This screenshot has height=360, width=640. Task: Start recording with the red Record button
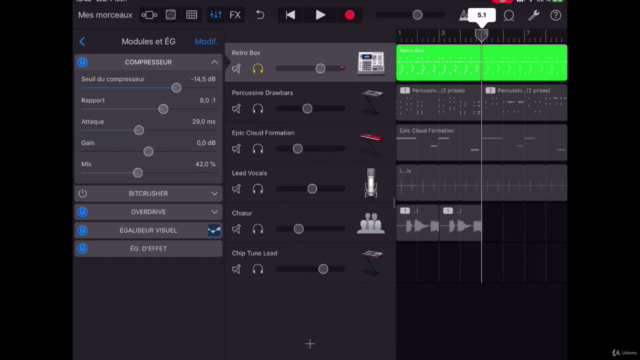tap(350, 15)
